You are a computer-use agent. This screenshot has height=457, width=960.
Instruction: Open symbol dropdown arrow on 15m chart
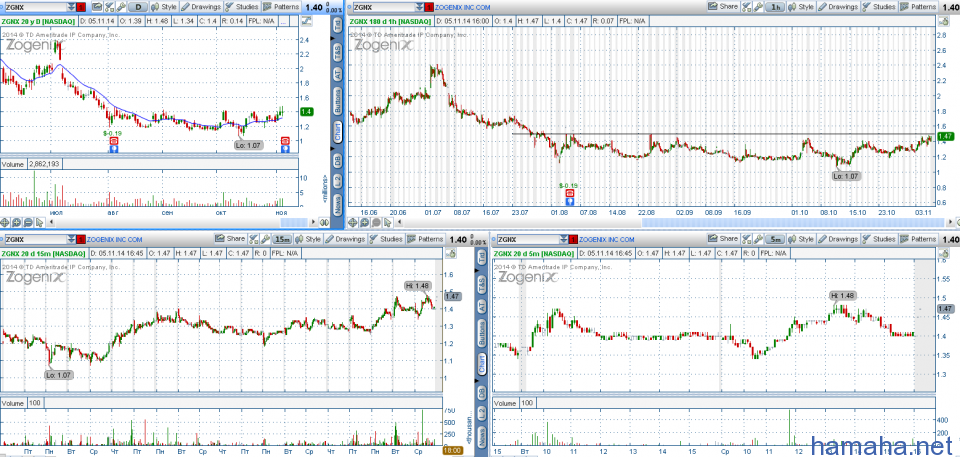click(72, 240)
